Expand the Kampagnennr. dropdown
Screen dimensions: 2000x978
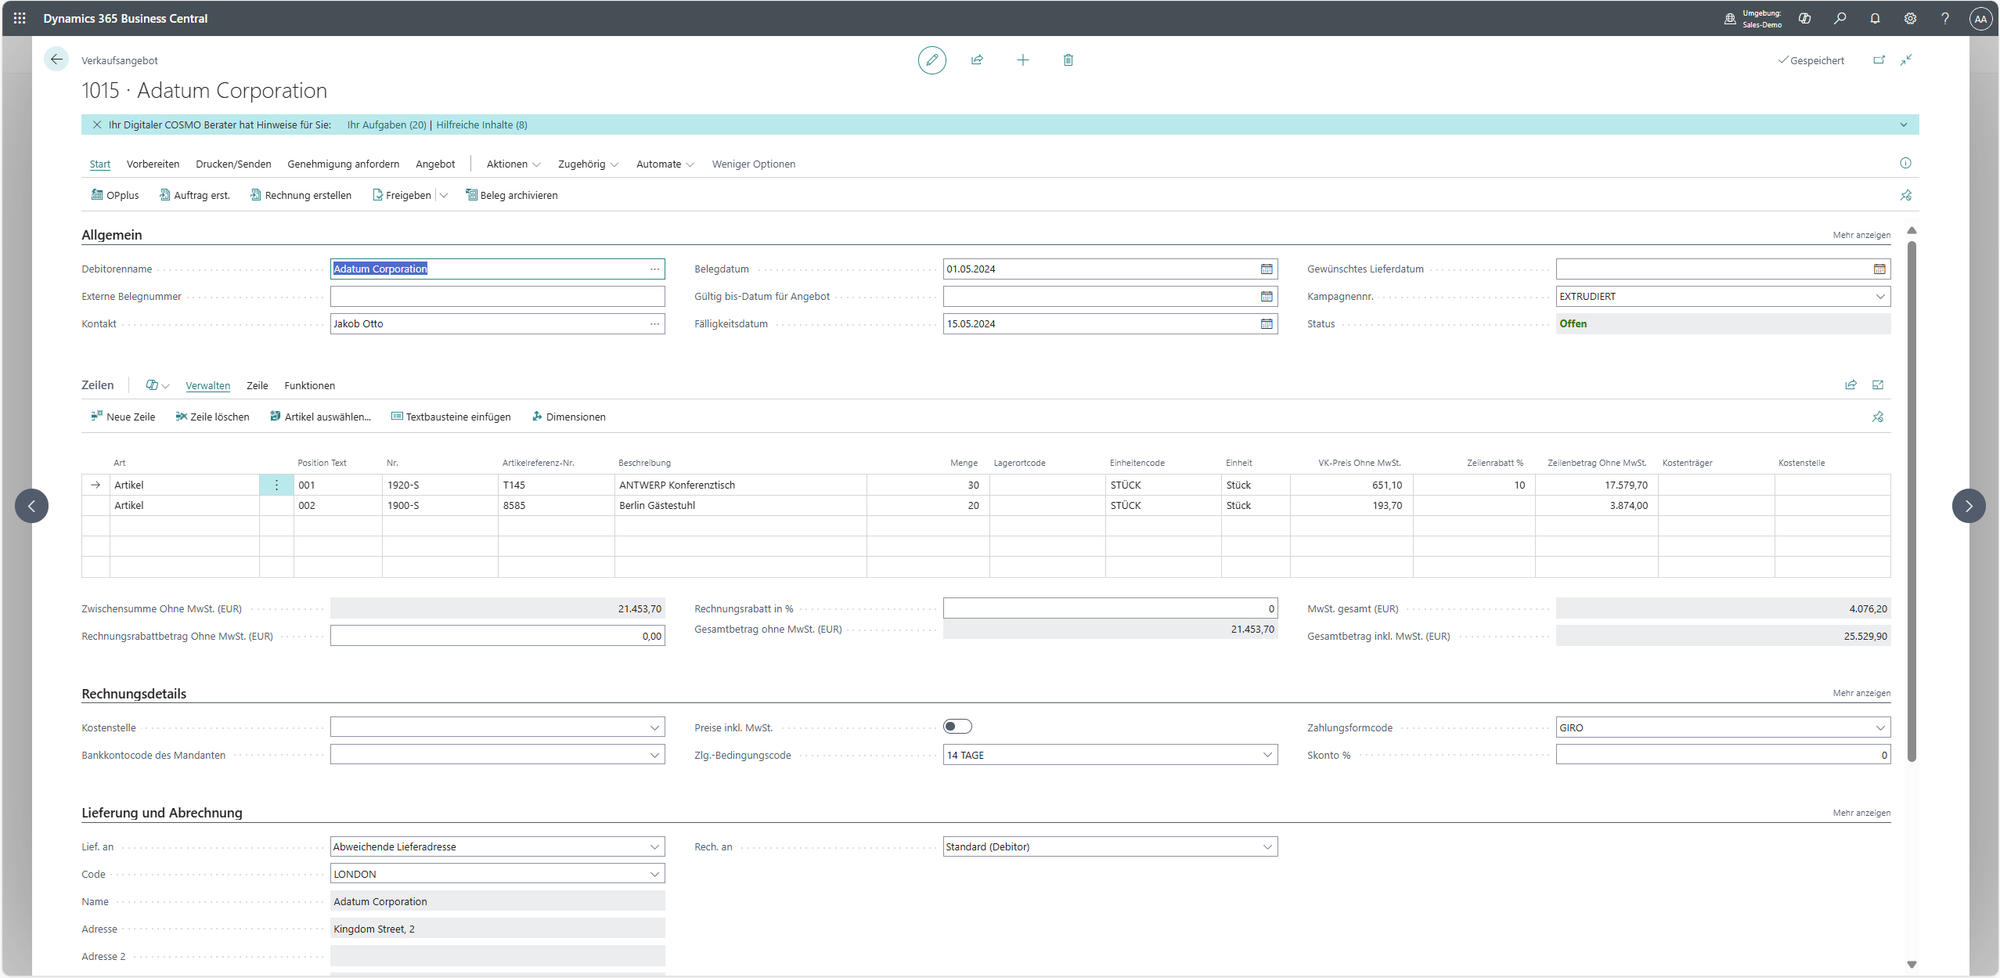pos(1879,297)
